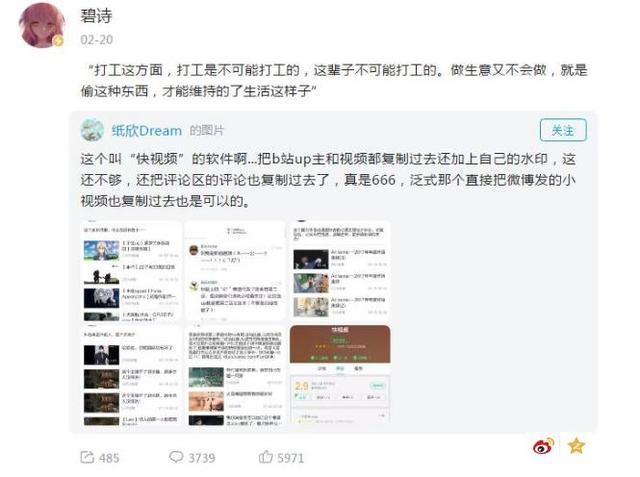The image size is (640, 477).
Task: Open the 快视频 app rating image
Action: (x=340, y=375)
